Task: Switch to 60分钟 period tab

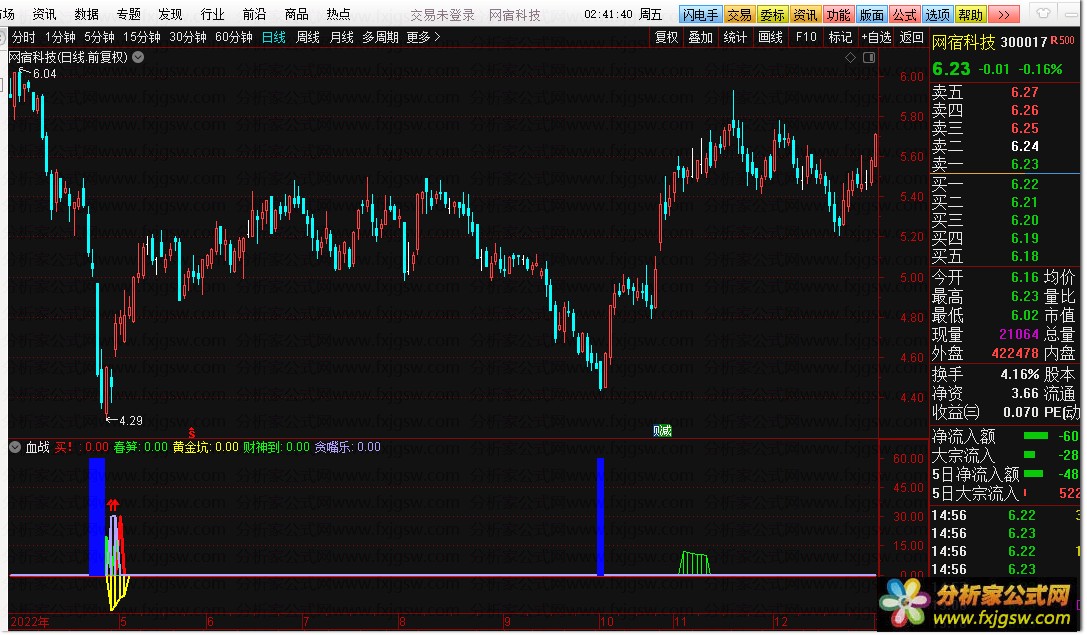Action: (234, 37)
